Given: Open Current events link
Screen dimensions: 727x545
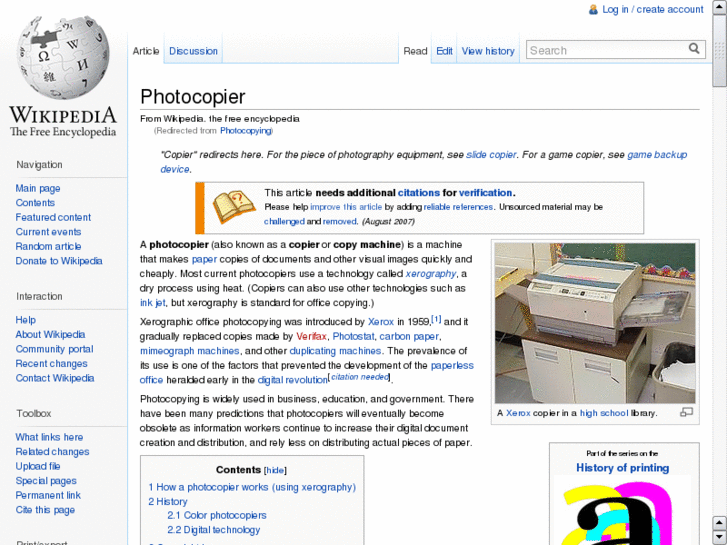Looking at the screenshot, I should pyautogui.click(x=48, y=232).
